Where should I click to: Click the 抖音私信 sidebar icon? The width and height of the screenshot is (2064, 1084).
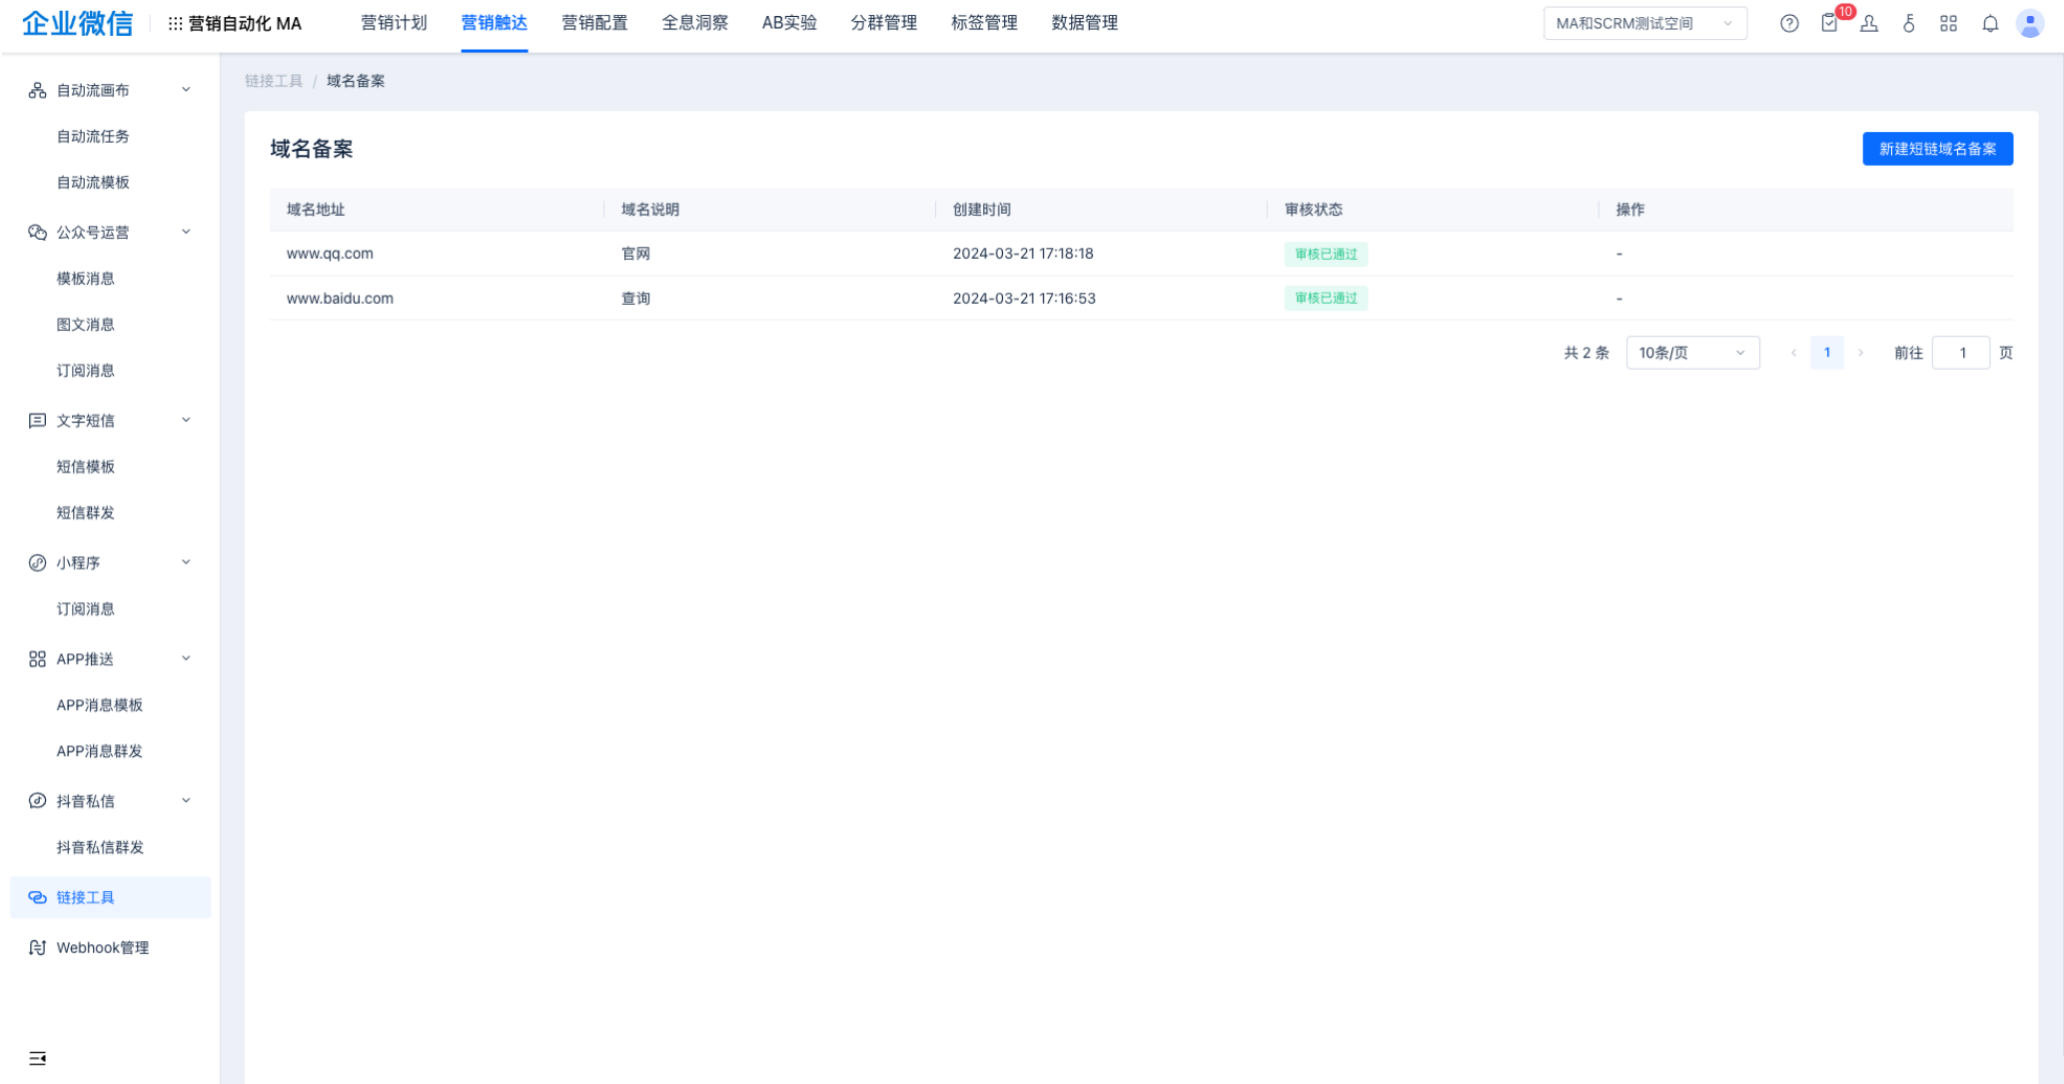point(37,800)
